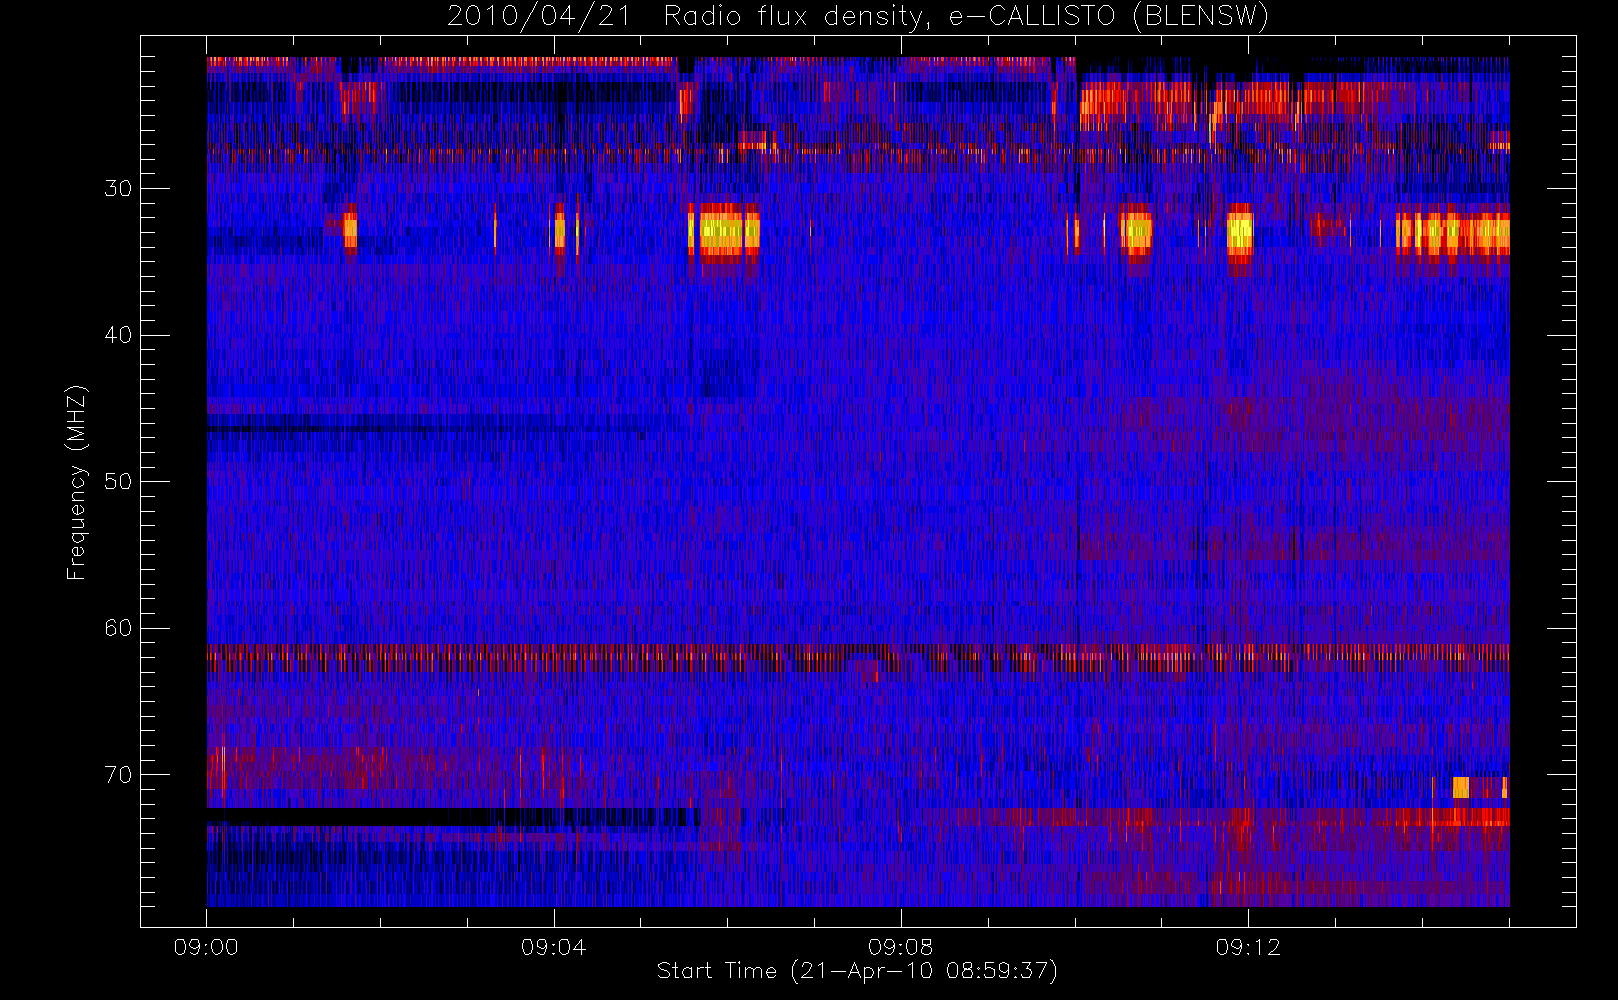The width and height of the screenshot is (1618, 1000).
Task: Click the 'Frequency (MHZ)' axis label
Action: coord(77,482)
